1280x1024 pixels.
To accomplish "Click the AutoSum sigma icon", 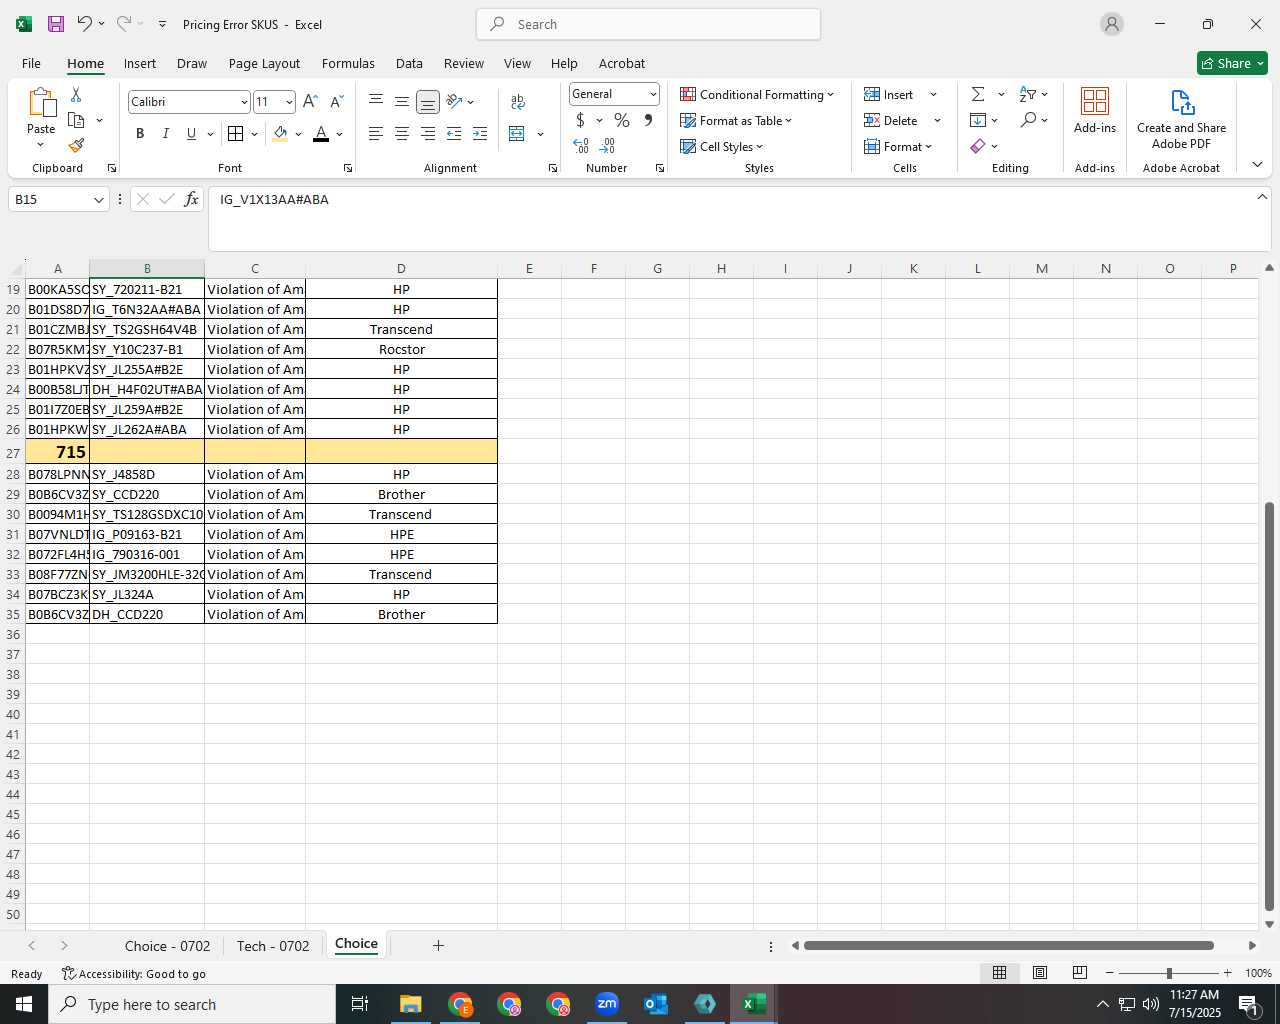I will (x=978, y=94).
